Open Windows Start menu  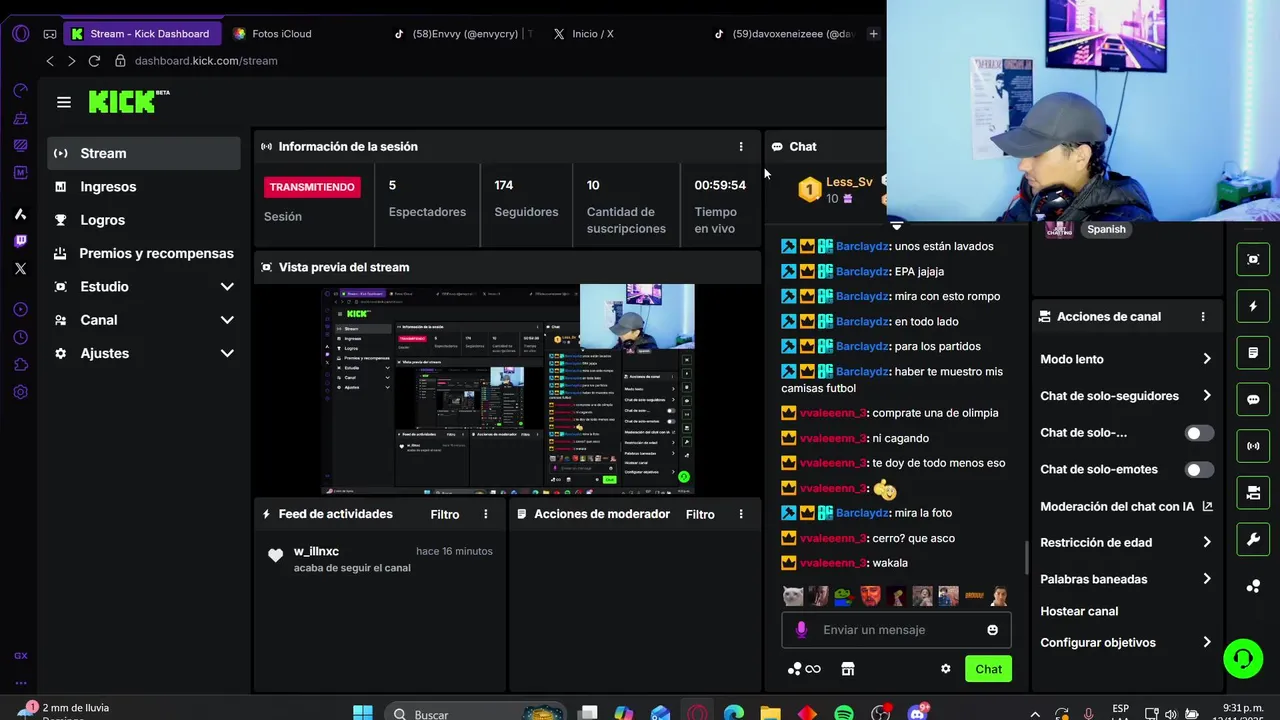click(363, 713)
